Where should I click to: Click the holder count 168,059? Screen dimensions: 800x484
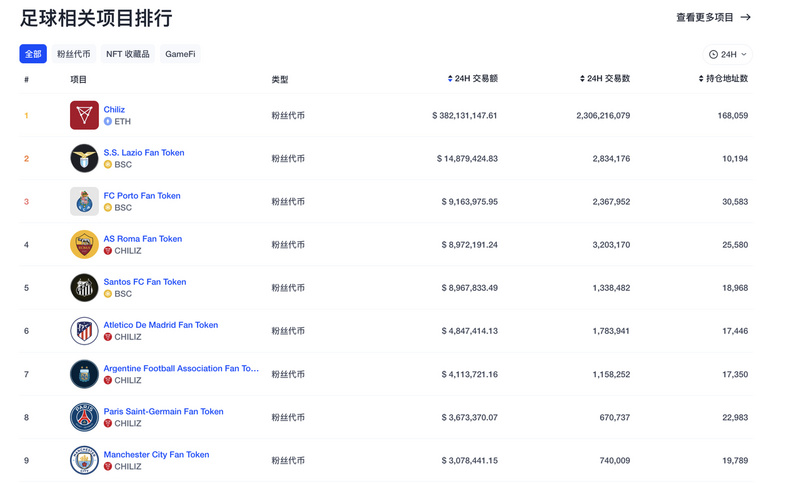point(733,115)
